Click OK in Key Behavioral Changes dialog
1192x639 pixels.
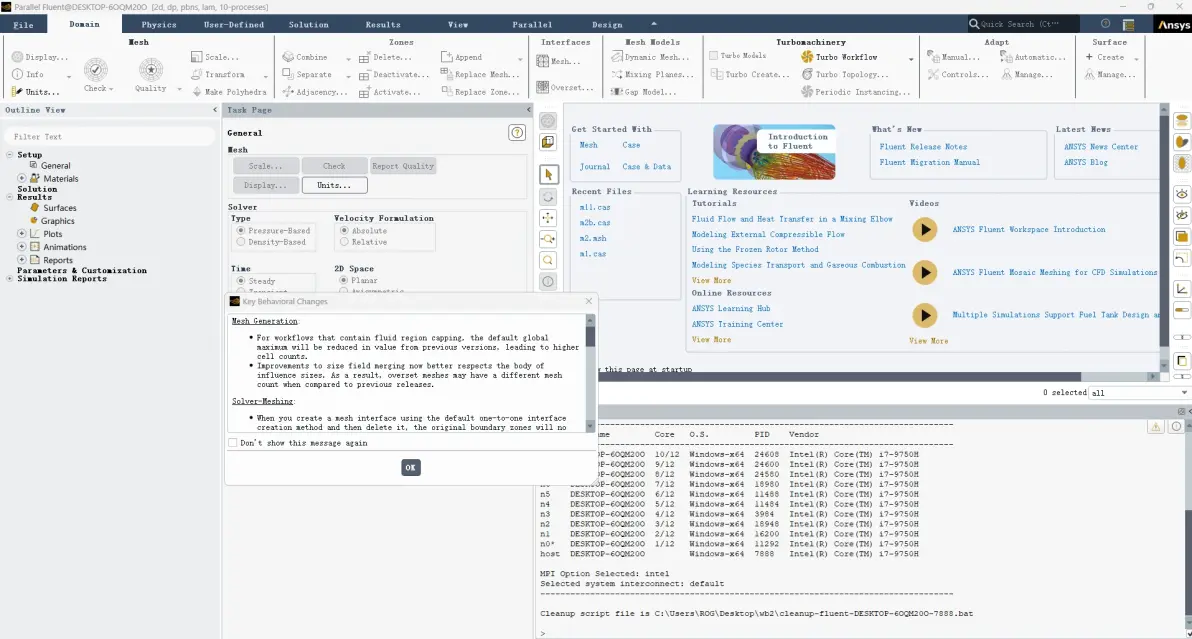coord(411,467)
